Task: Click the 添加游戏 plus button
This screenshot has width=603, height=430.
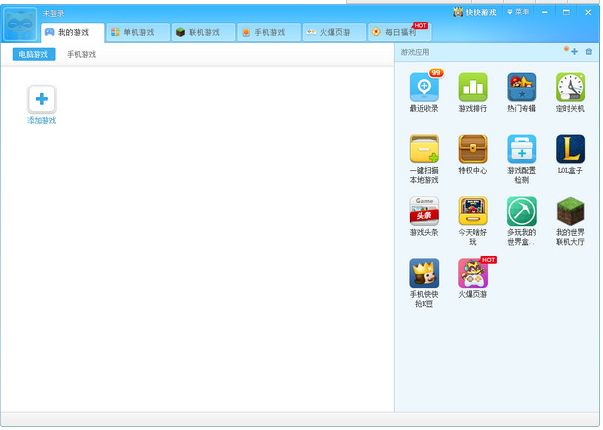Action: (x=41, y=99)
